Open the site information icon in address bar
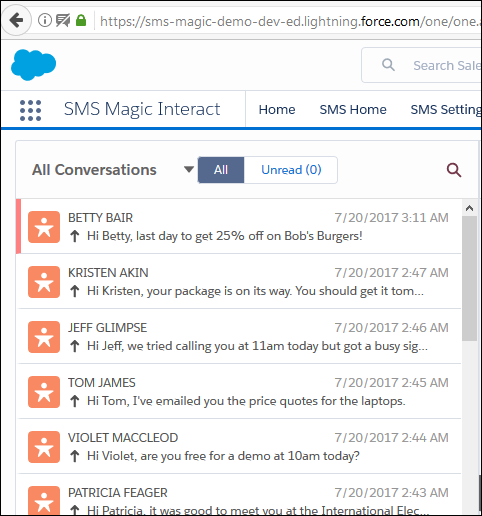This screenshot has width=482, height=516. 45,21
